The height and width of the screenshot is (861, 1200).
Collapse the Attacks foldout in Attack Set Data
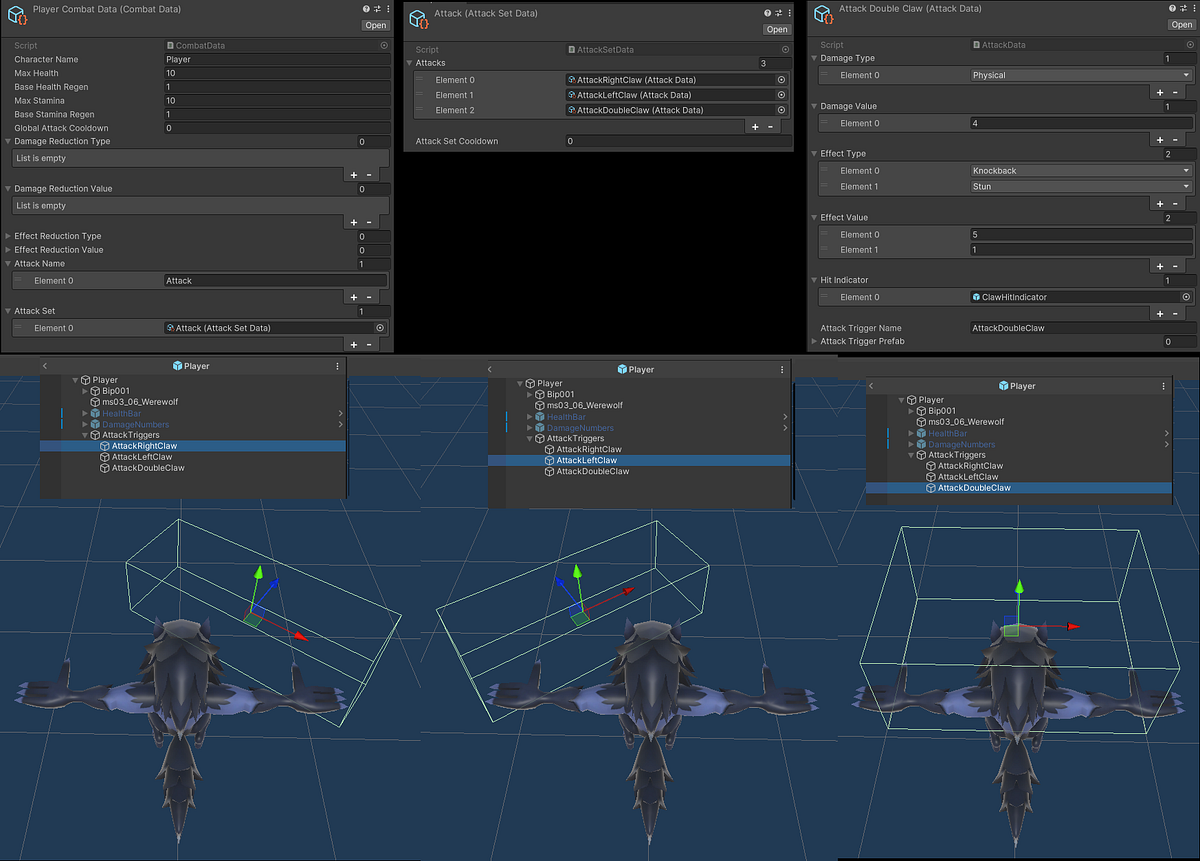(410, 64)
